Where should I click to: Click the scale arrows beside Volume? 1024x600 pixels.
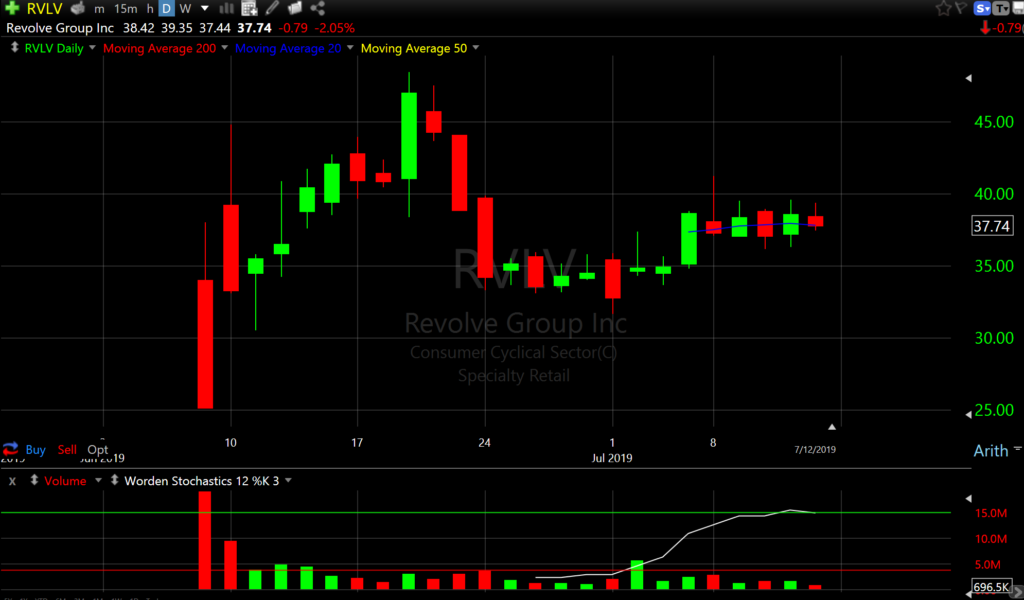click(34, 480)
